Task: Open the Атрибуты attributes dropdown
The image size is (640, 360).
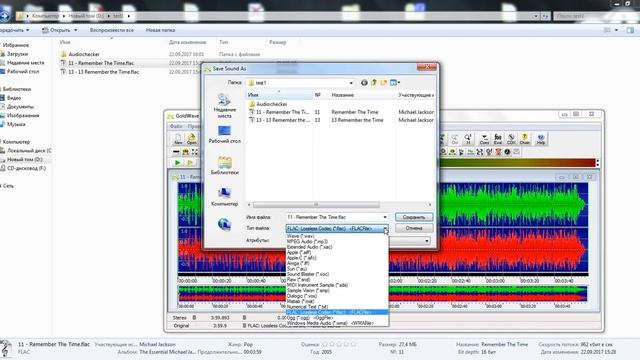Action: pyautogui.click(x=427, y=241)
